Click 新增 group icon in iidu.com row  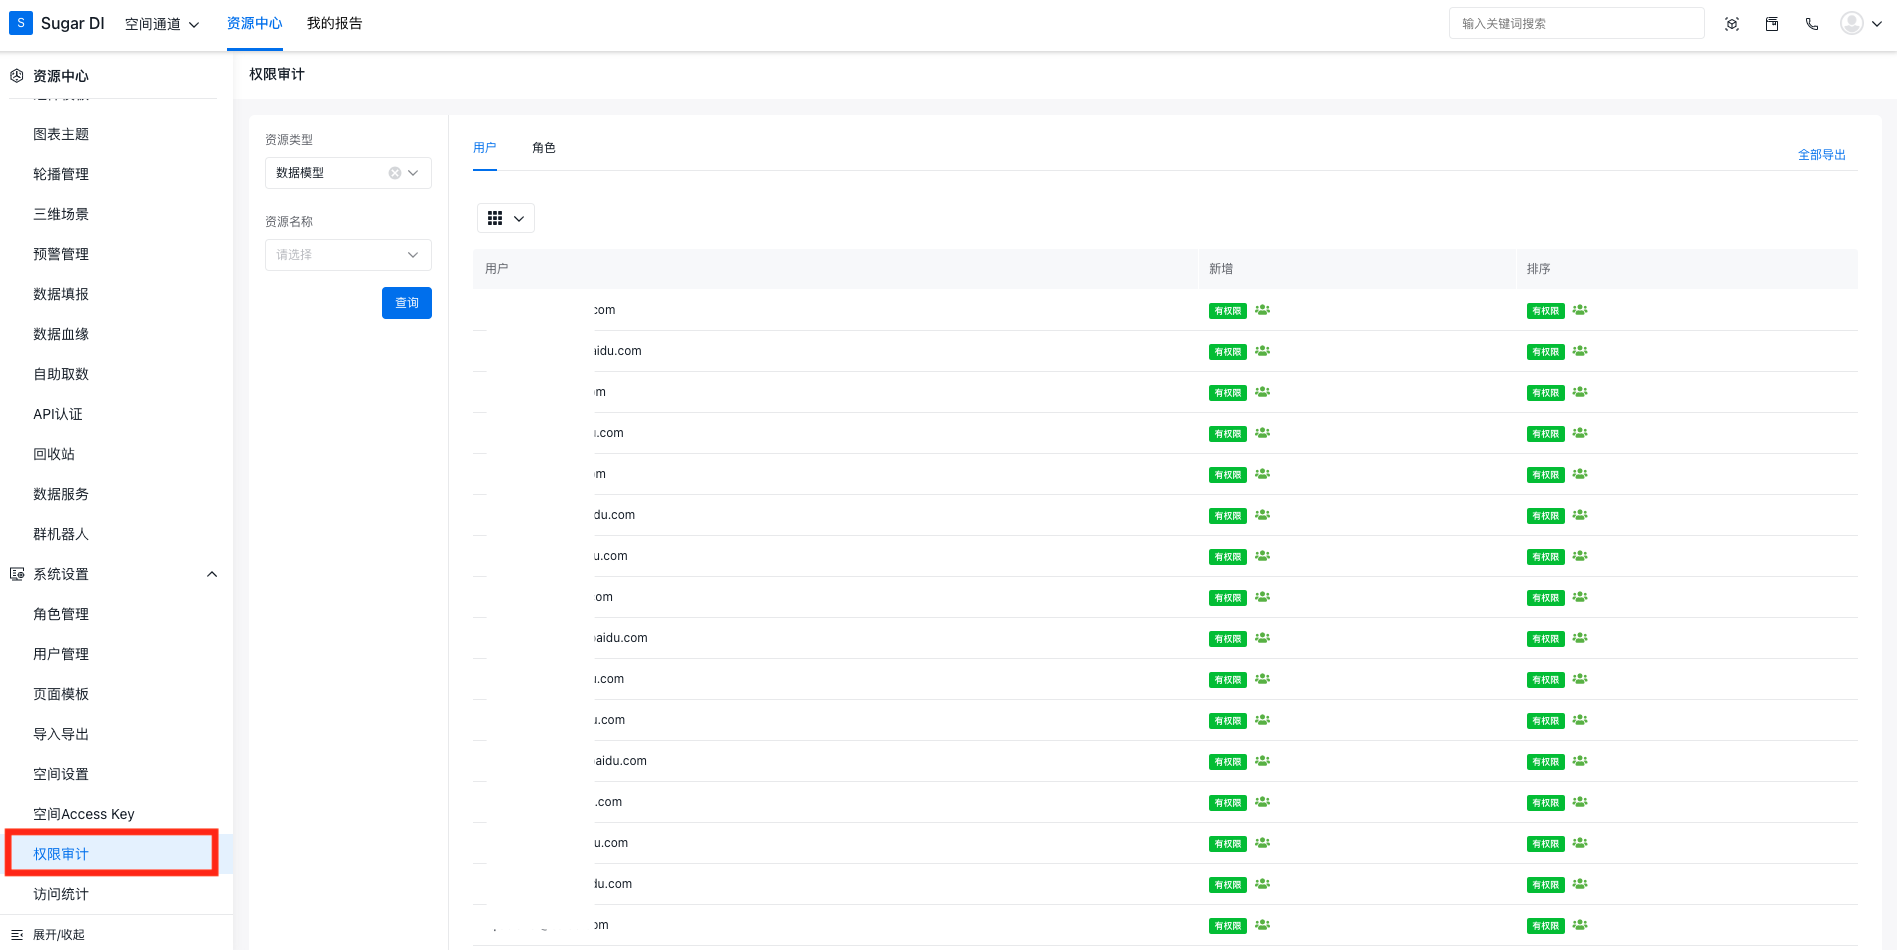point(1263,351)
